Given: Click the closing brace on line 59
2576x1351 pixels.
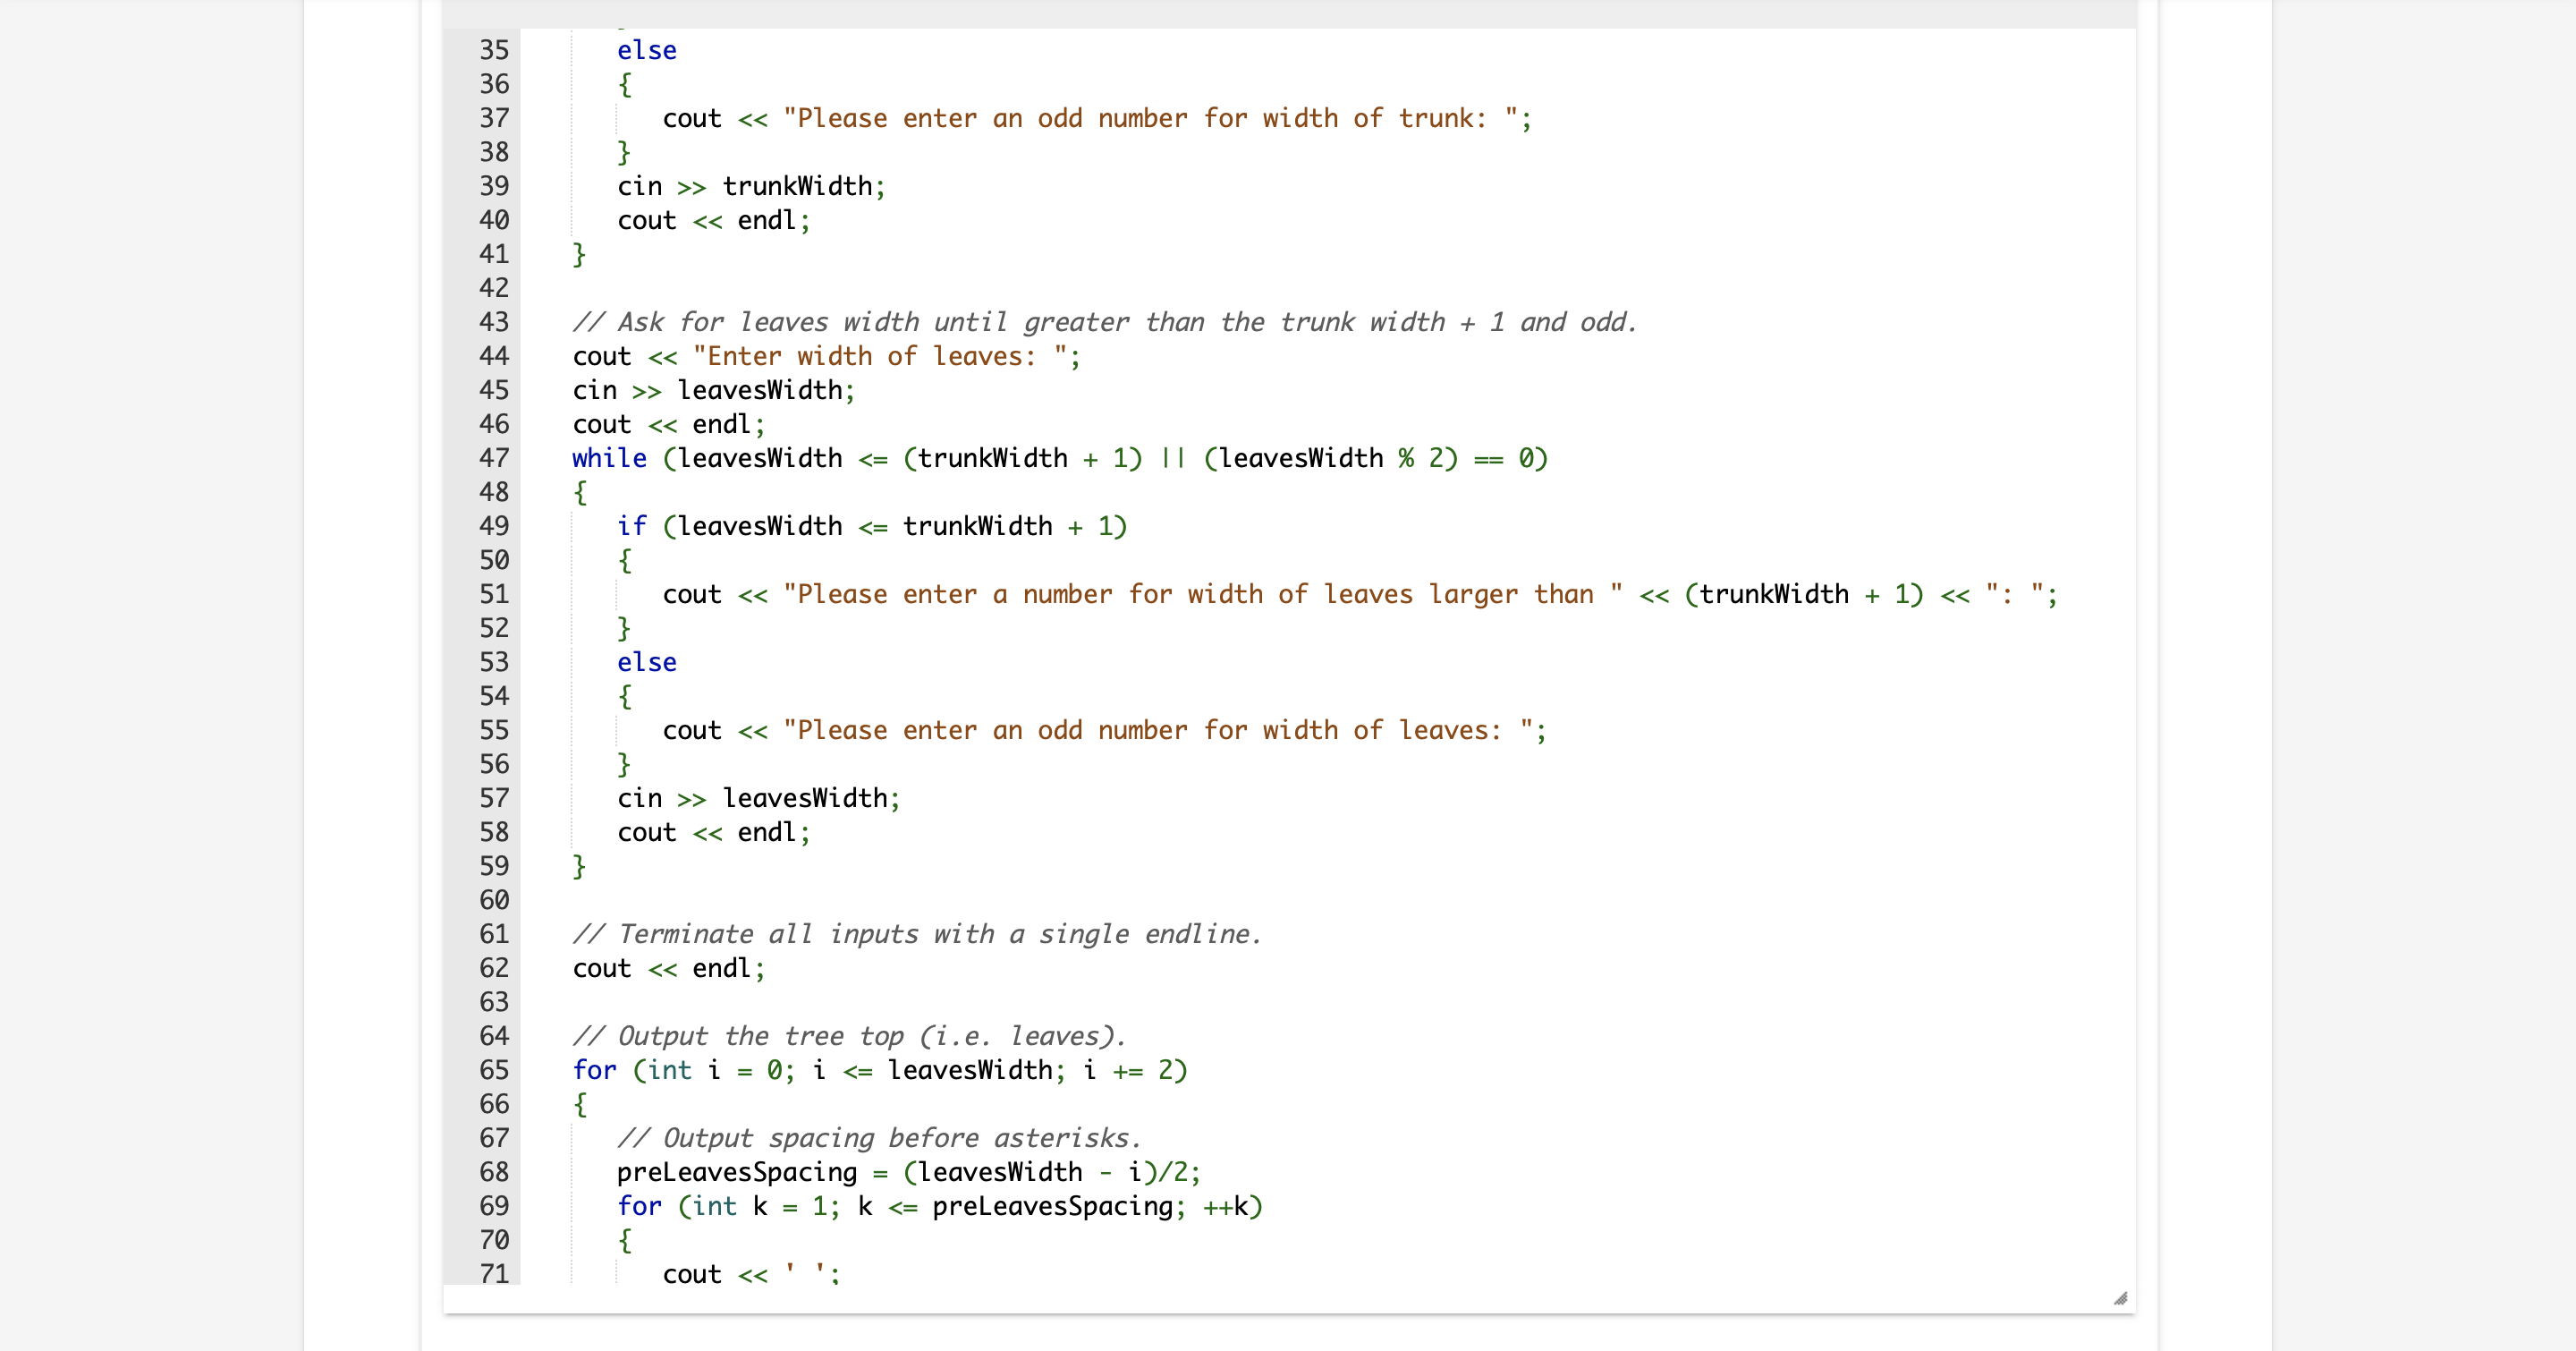Looking at the screenshot, I should (578, 866).
